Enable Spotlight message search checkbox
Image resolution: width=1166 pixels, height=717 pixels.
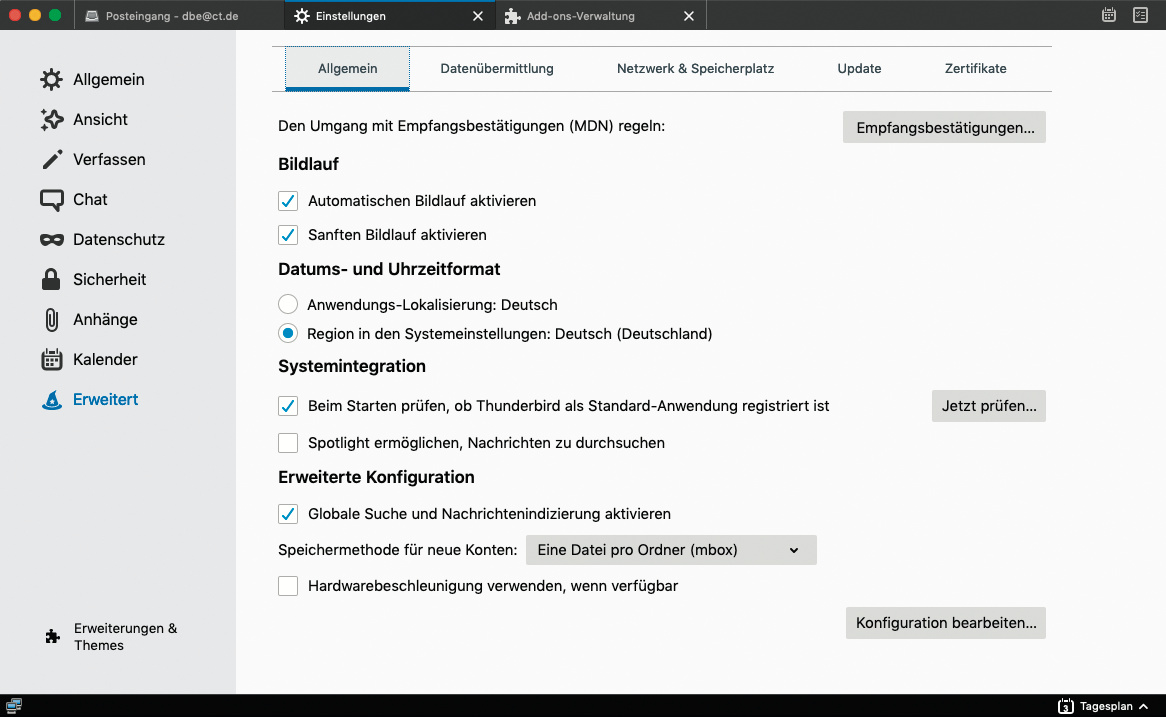tap(288, 443)
